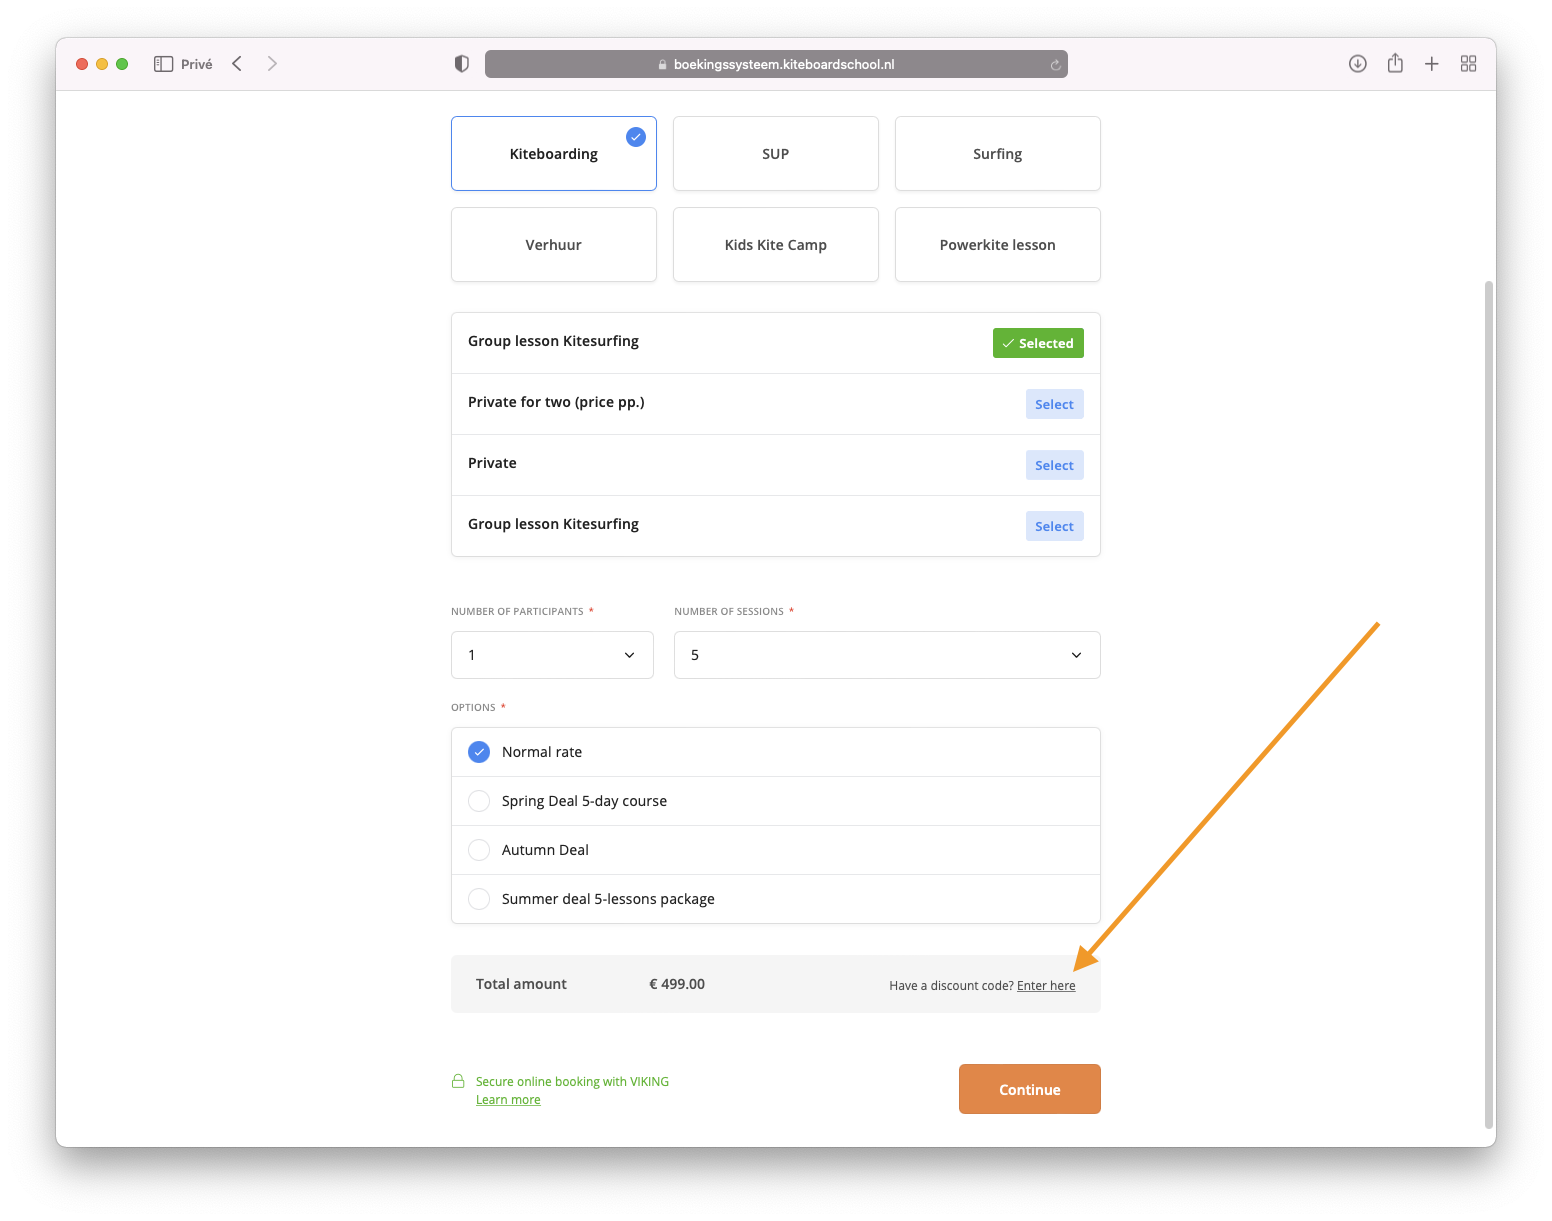This screenshot has height=1221, width=1552.
Task: Select the Spring Deal 5-day course option
Action: (479, 801)
